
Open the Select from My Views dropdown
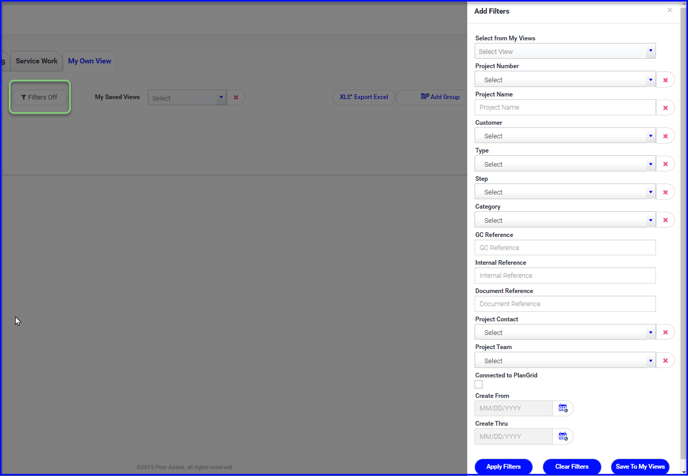coord(565,51)
